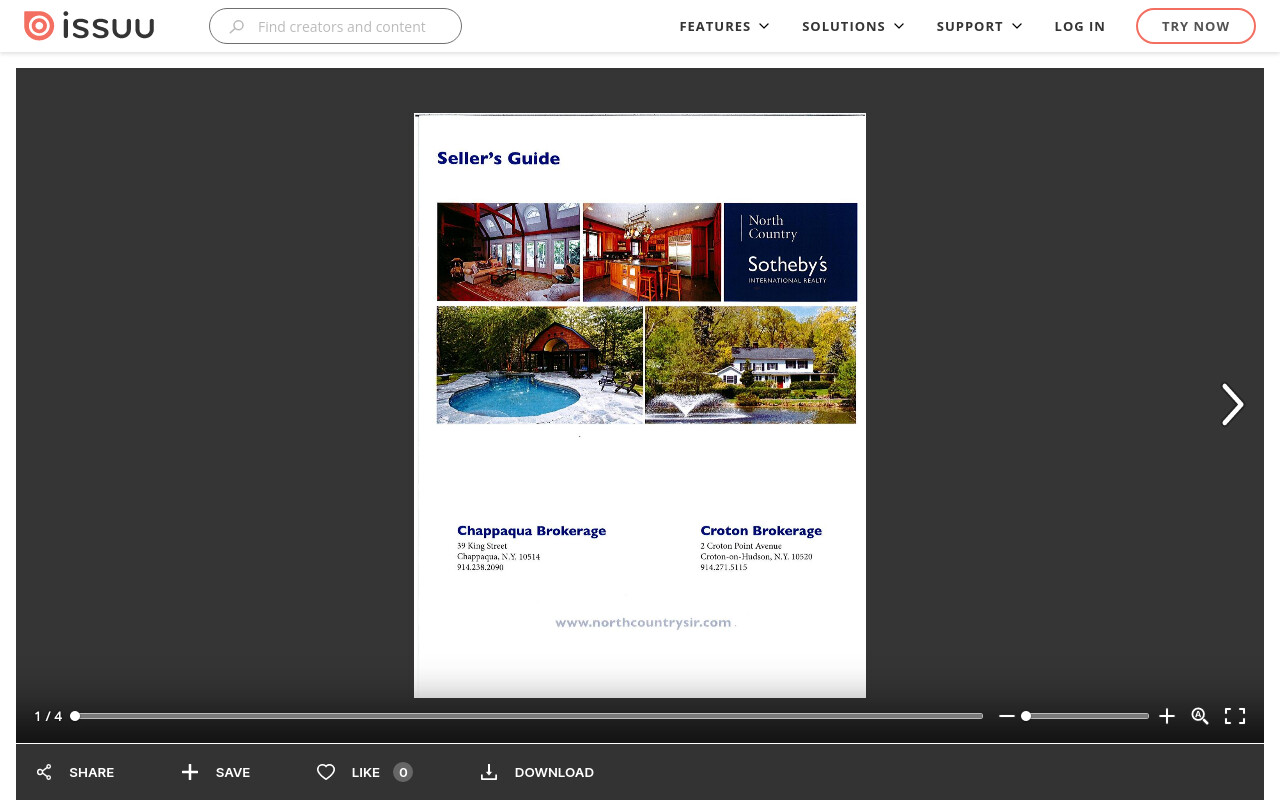
Task: Expand the Solutions dropdown menu
Action: tap(853, 26)
